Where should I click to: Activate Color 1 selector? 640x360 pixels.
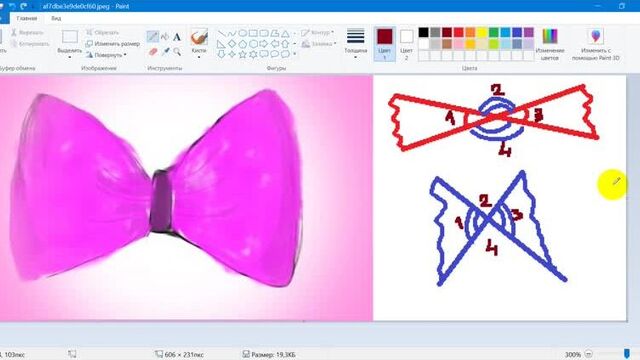(384, 44)
